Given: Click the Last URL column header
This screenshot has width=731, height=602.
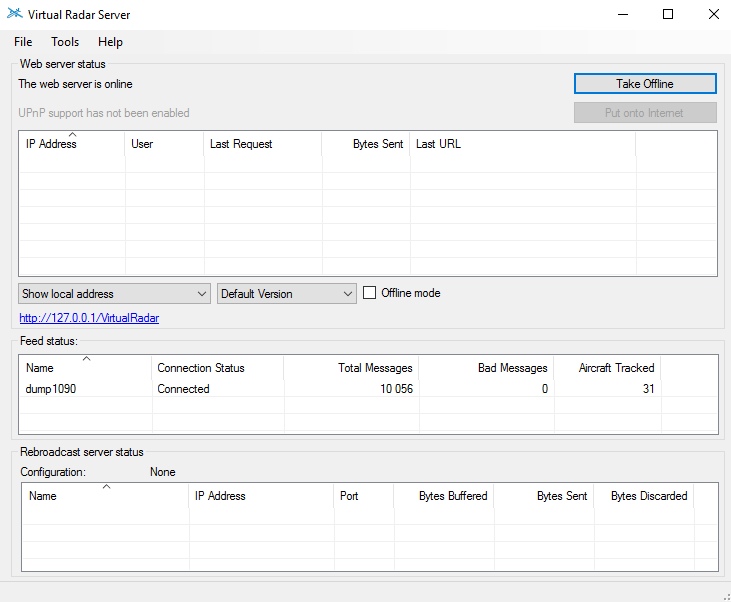Looking at the screenshot, I should pyautogui.click(x=523, y=144).
